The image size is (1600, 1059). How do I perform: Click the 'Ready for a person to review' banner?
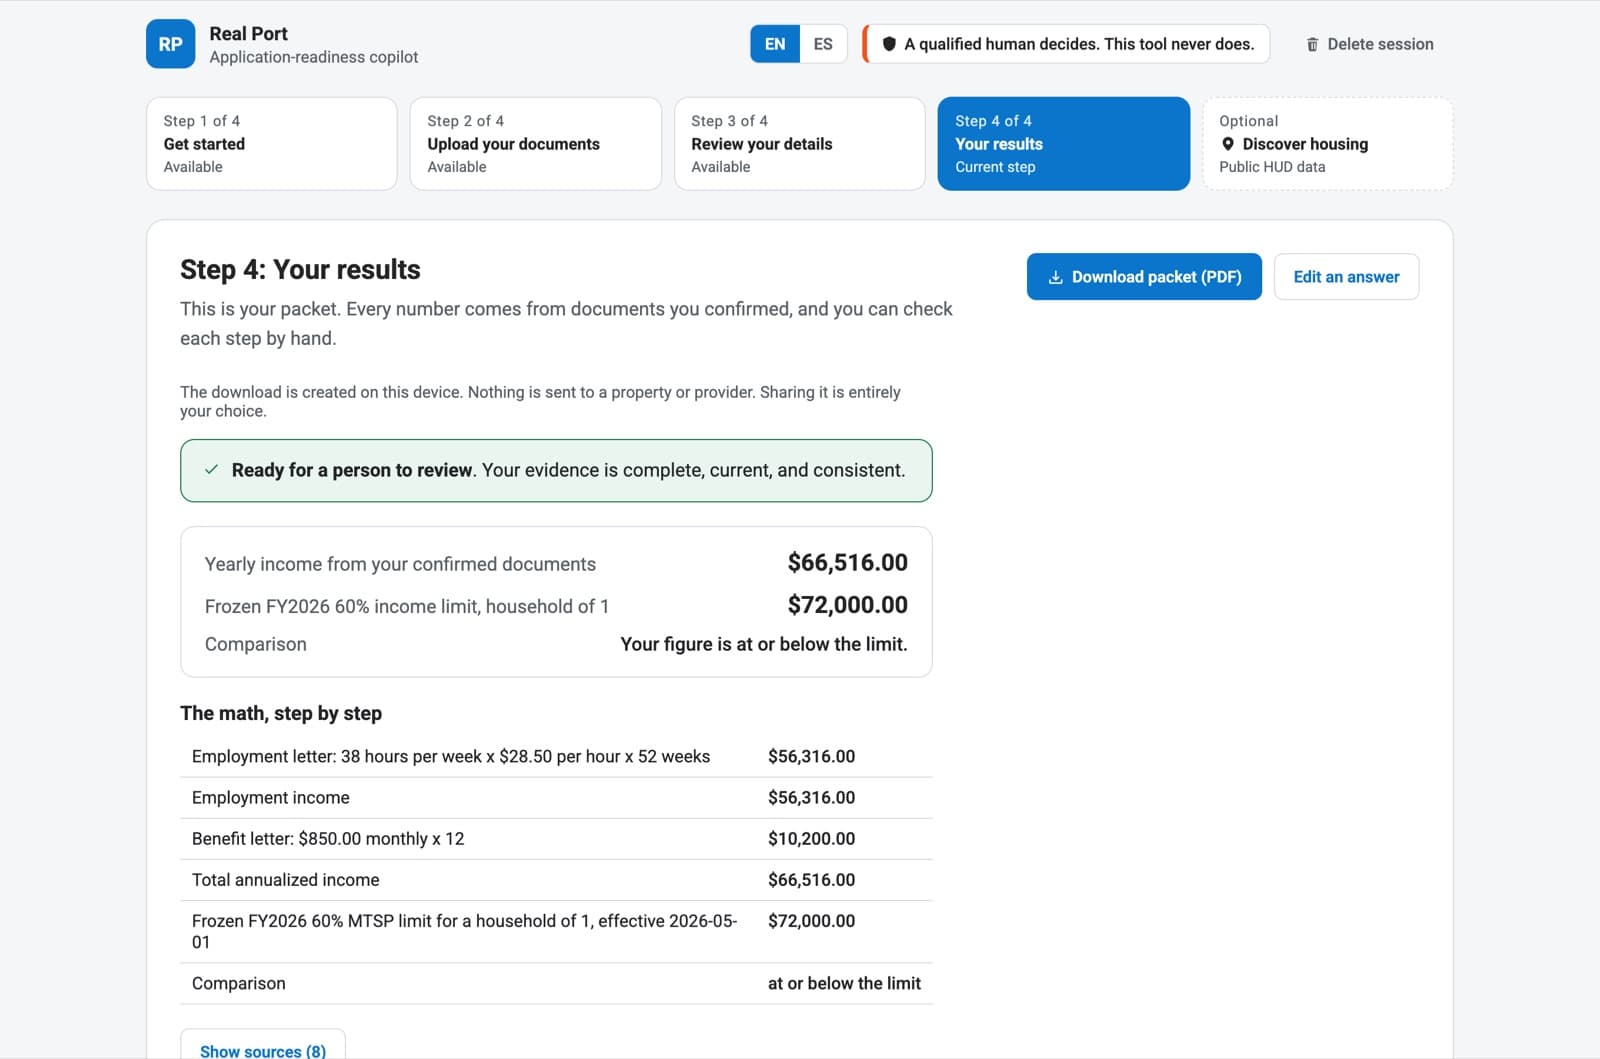556,470
